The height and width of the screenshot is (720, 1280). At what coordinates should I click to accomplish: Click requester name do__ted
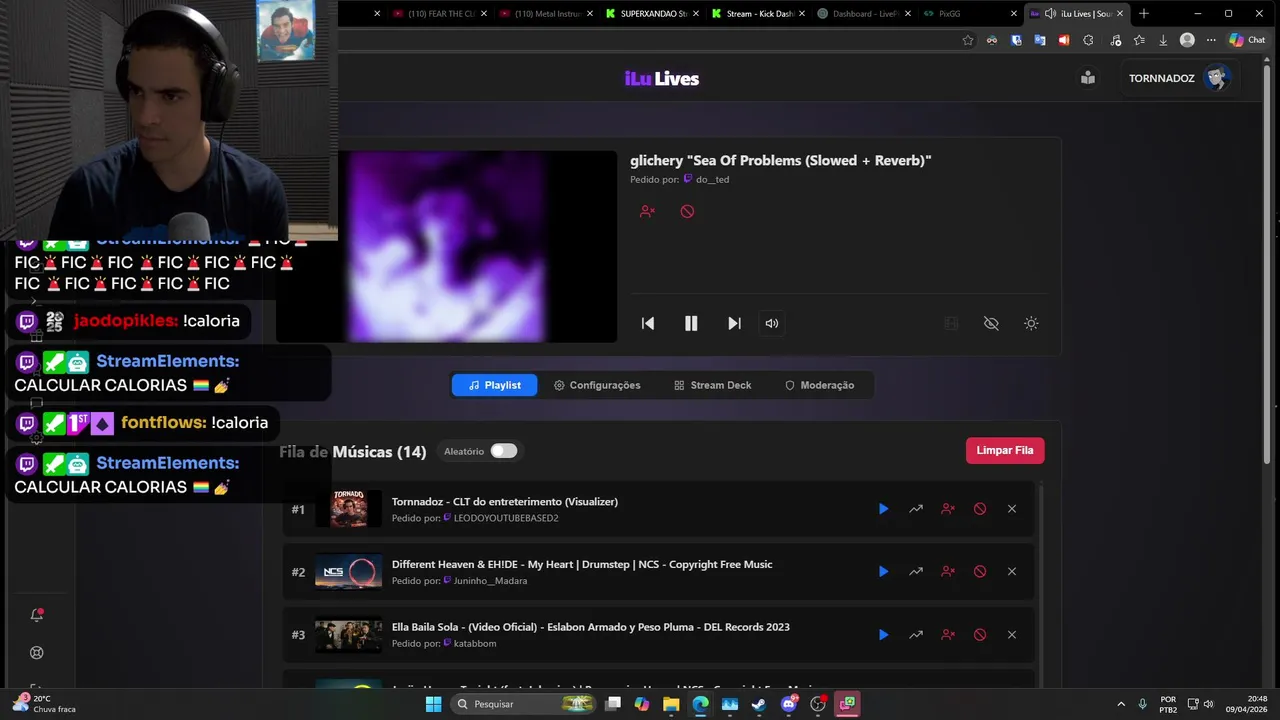pos(712,180)
